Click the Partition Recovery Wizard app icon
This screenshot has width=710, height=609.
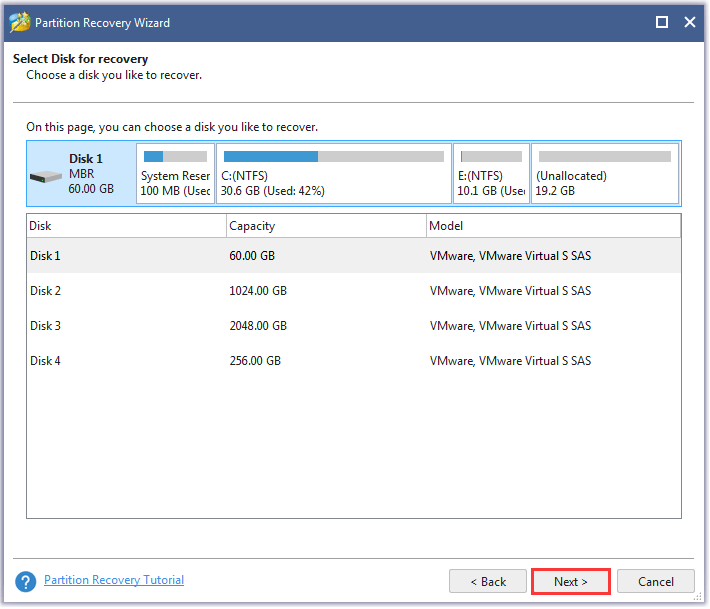click(19, 22)
